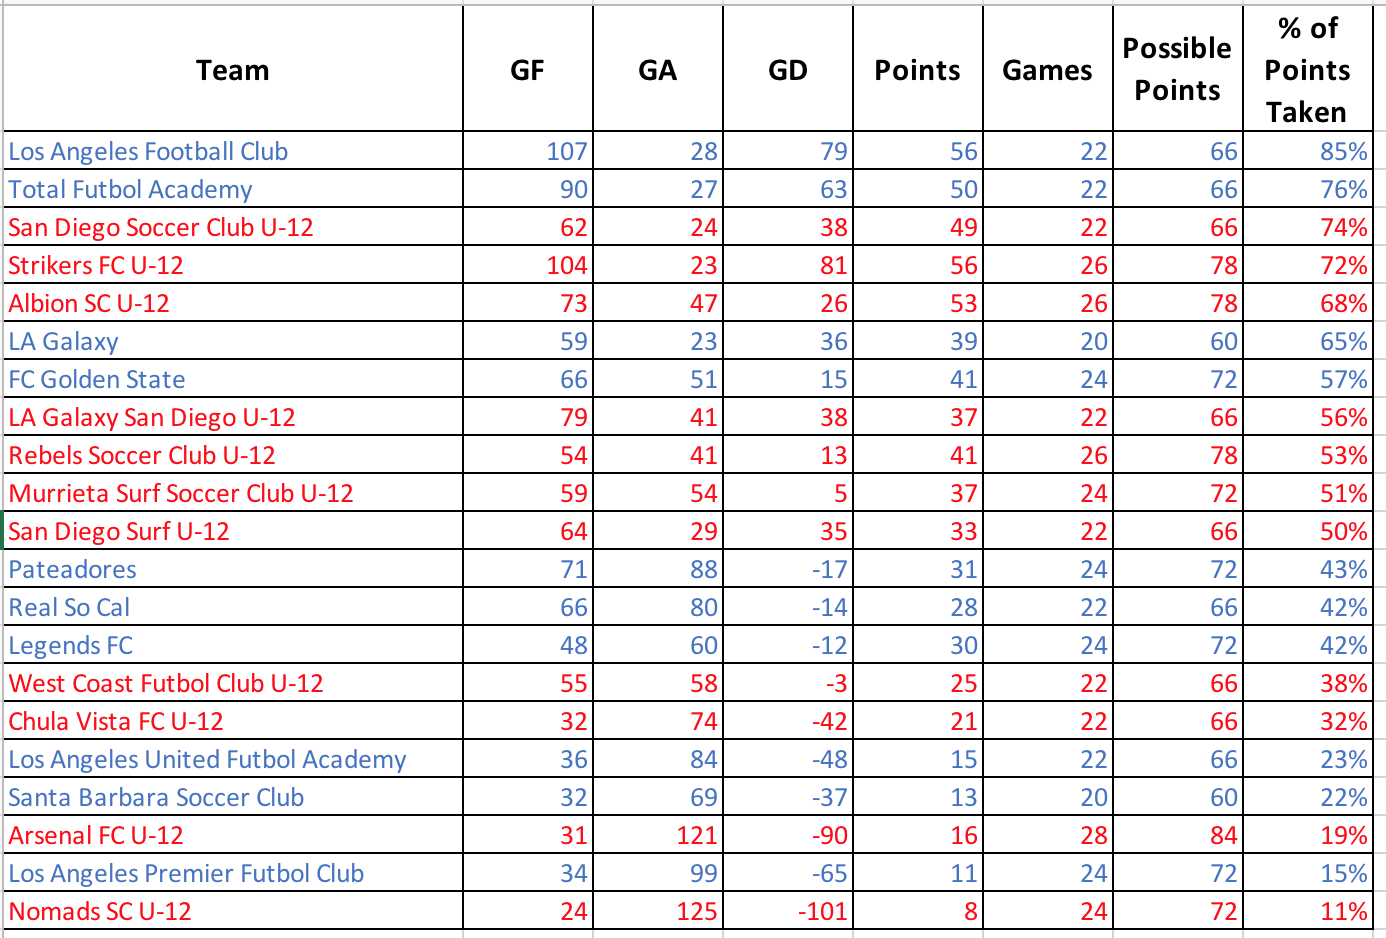Viewport: 1386px width, 938px height.
Task: Select the % of Points Taken header
Action: click(1307, 70)
